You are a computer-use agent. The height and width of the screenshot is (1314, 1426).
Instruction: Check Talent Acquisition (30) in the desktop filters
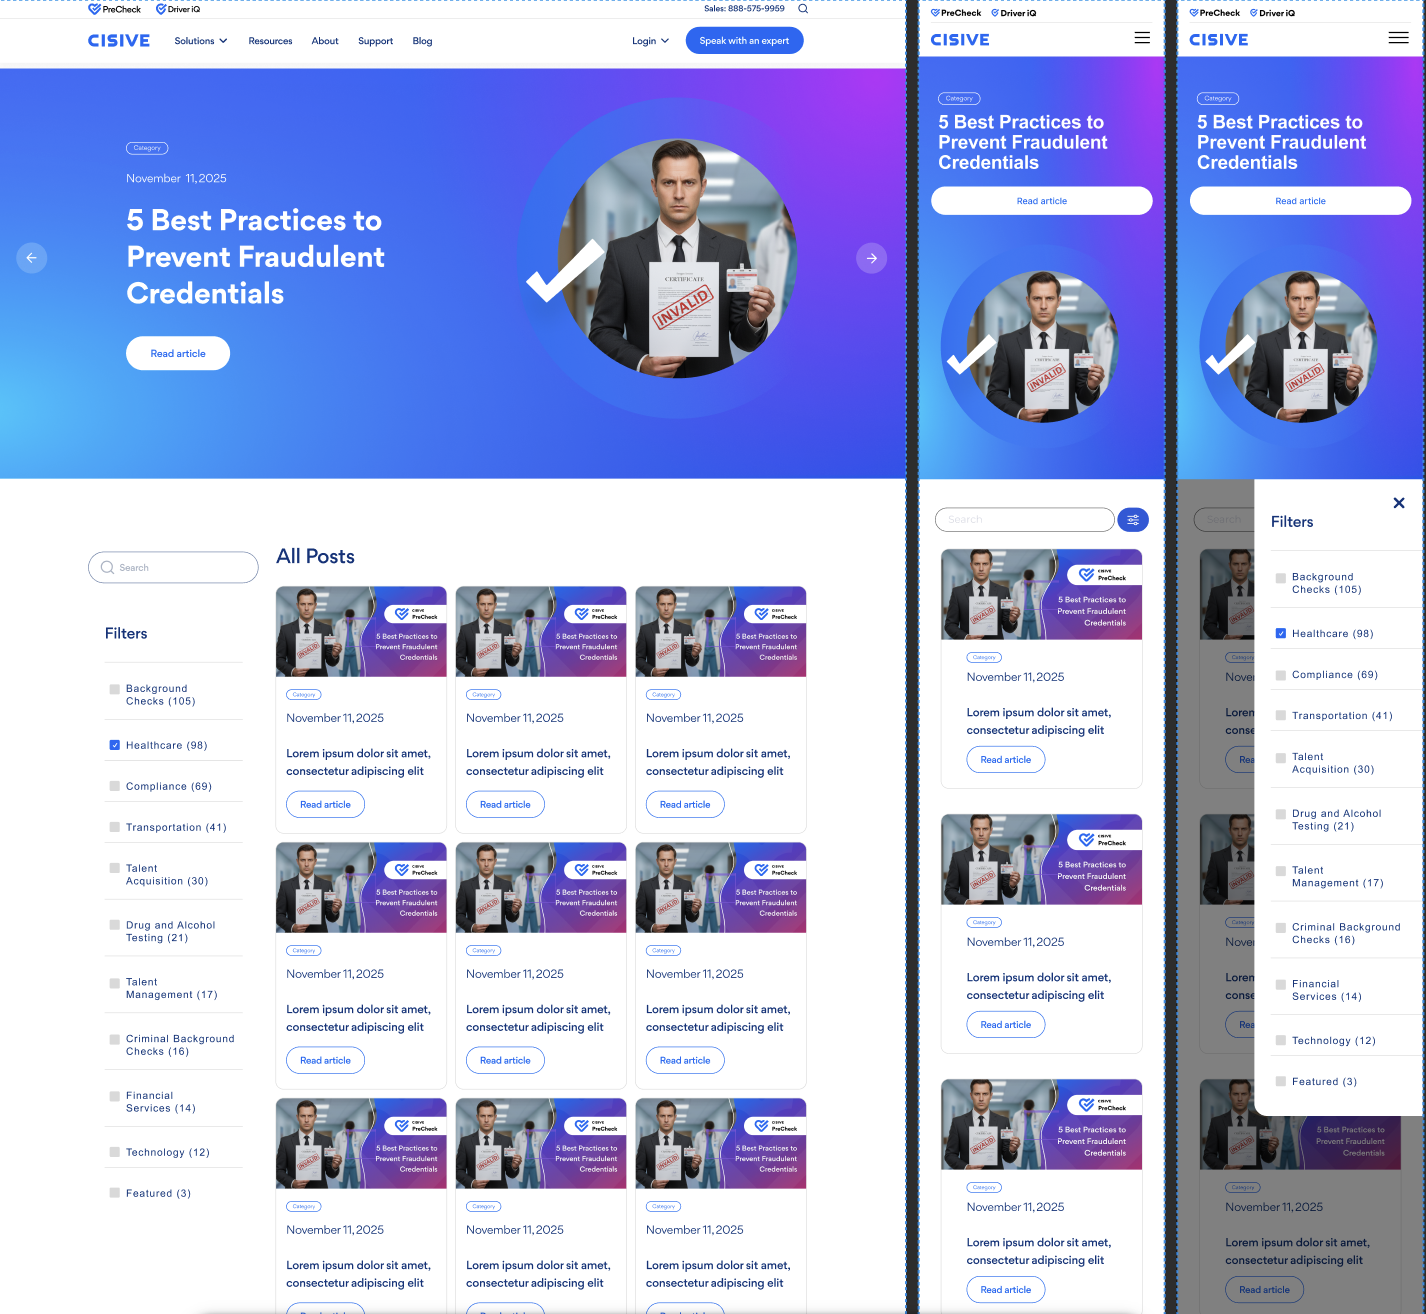(115, 868)
